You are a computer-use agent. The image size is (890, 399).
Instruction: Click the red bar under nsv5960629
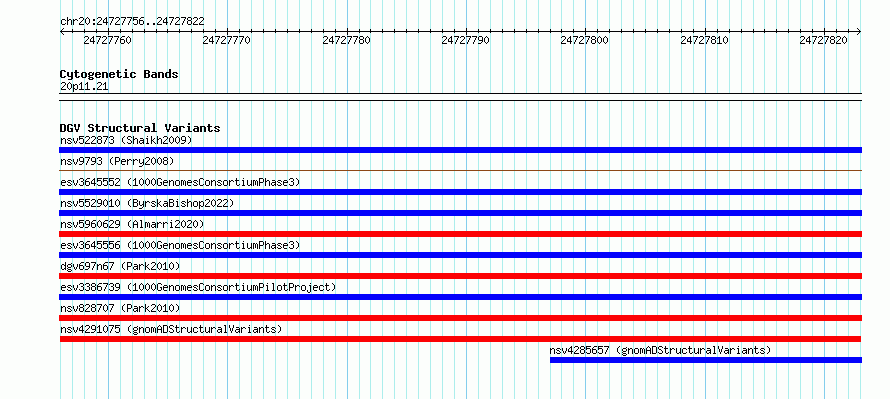[x=460, y=234]
